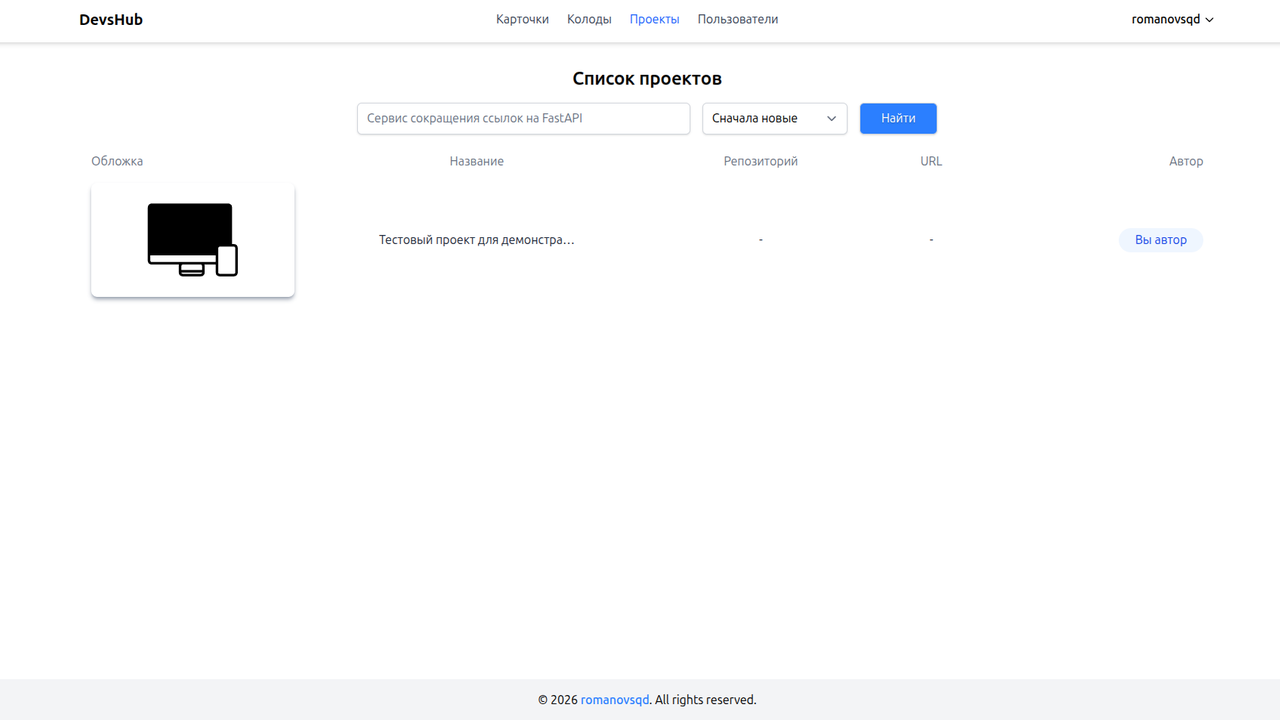Click the URL column header

point(930,161)
